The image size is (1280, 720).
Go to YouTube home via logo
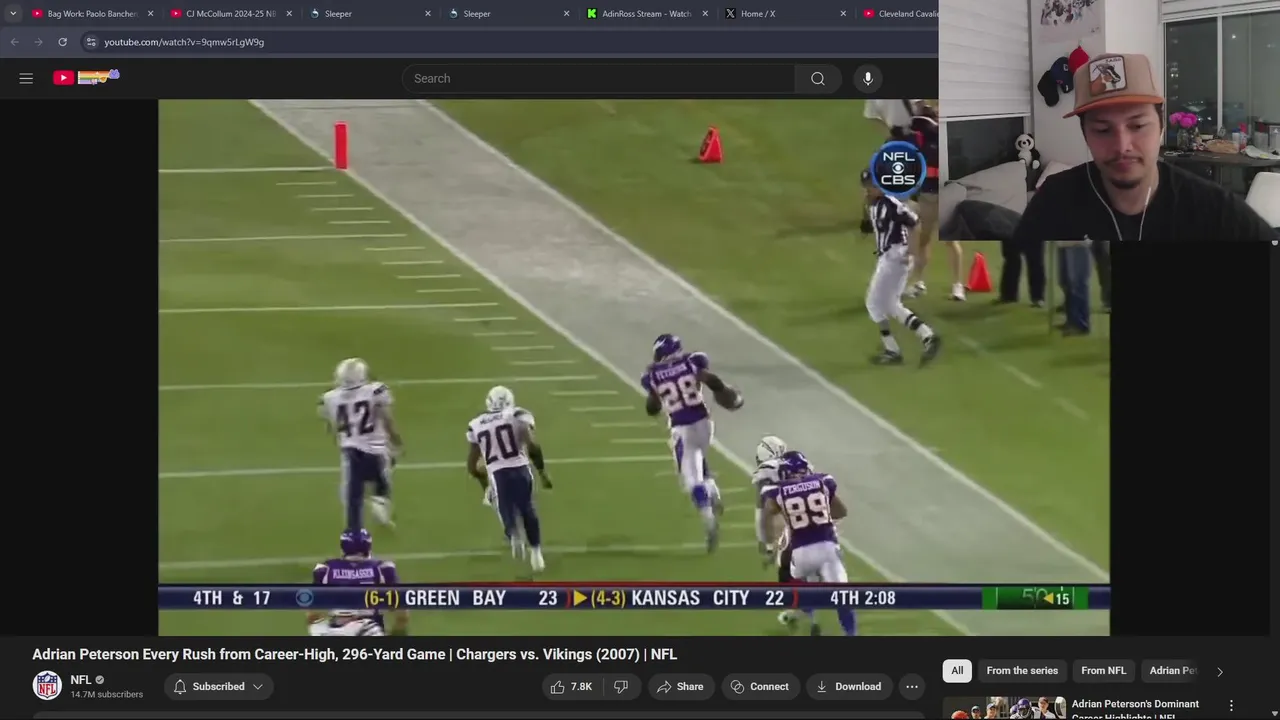click(86, 77)
